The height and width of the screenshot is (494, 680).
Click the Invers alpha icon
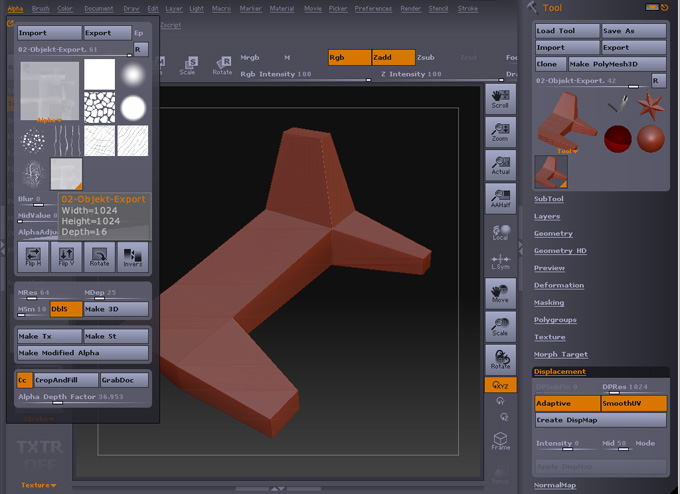132,256
